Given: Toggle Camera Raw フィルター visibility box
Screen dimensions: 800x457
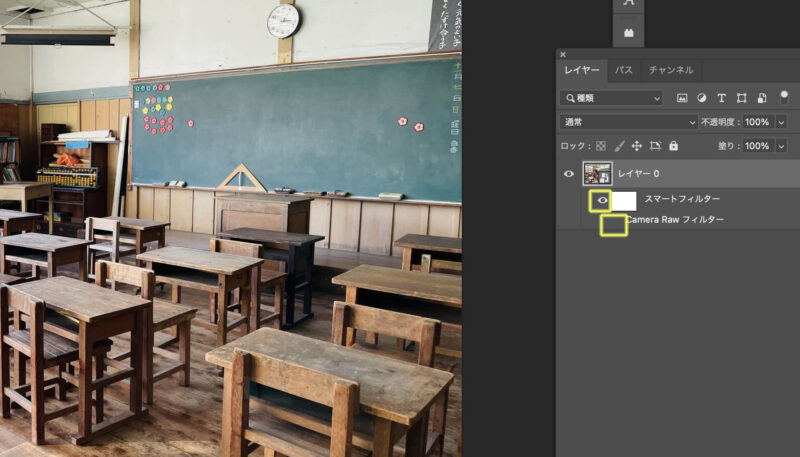Looking at the screenshot, I should tap(613, 225).
